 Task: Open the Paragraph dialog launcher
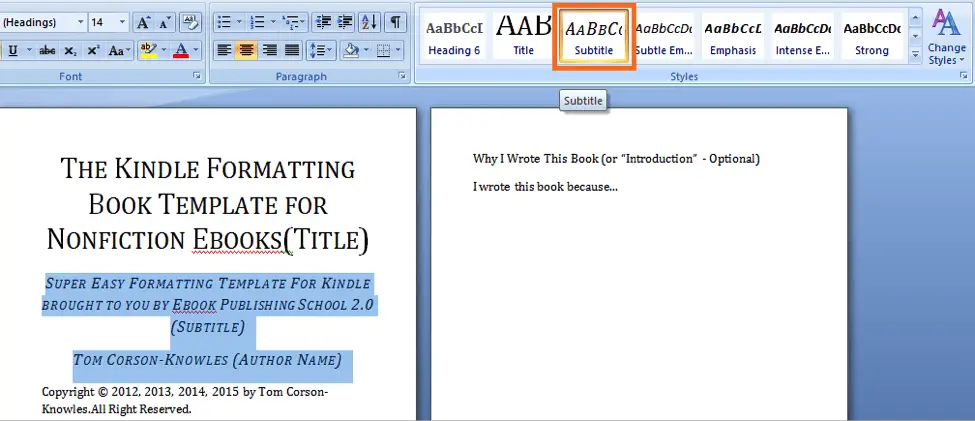click(x=402, y=76)
